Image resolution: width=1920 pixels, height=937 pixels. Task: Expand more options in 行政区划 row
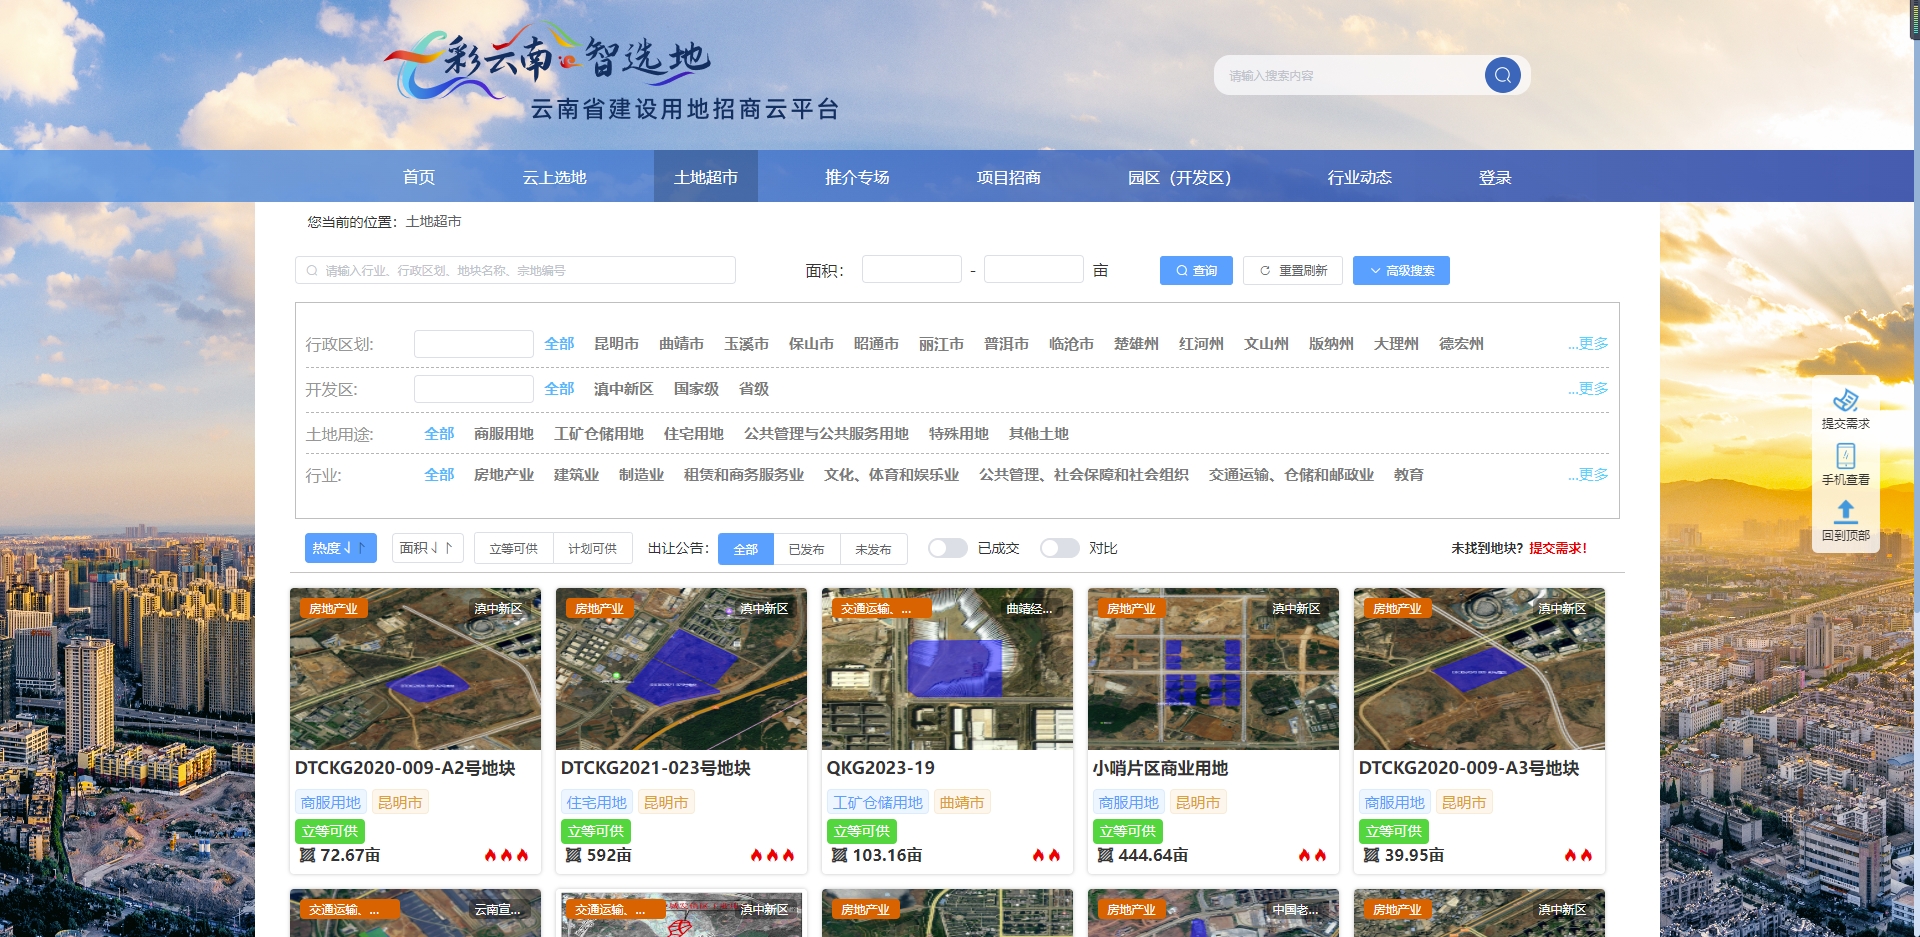click(x=1588, y=344)
